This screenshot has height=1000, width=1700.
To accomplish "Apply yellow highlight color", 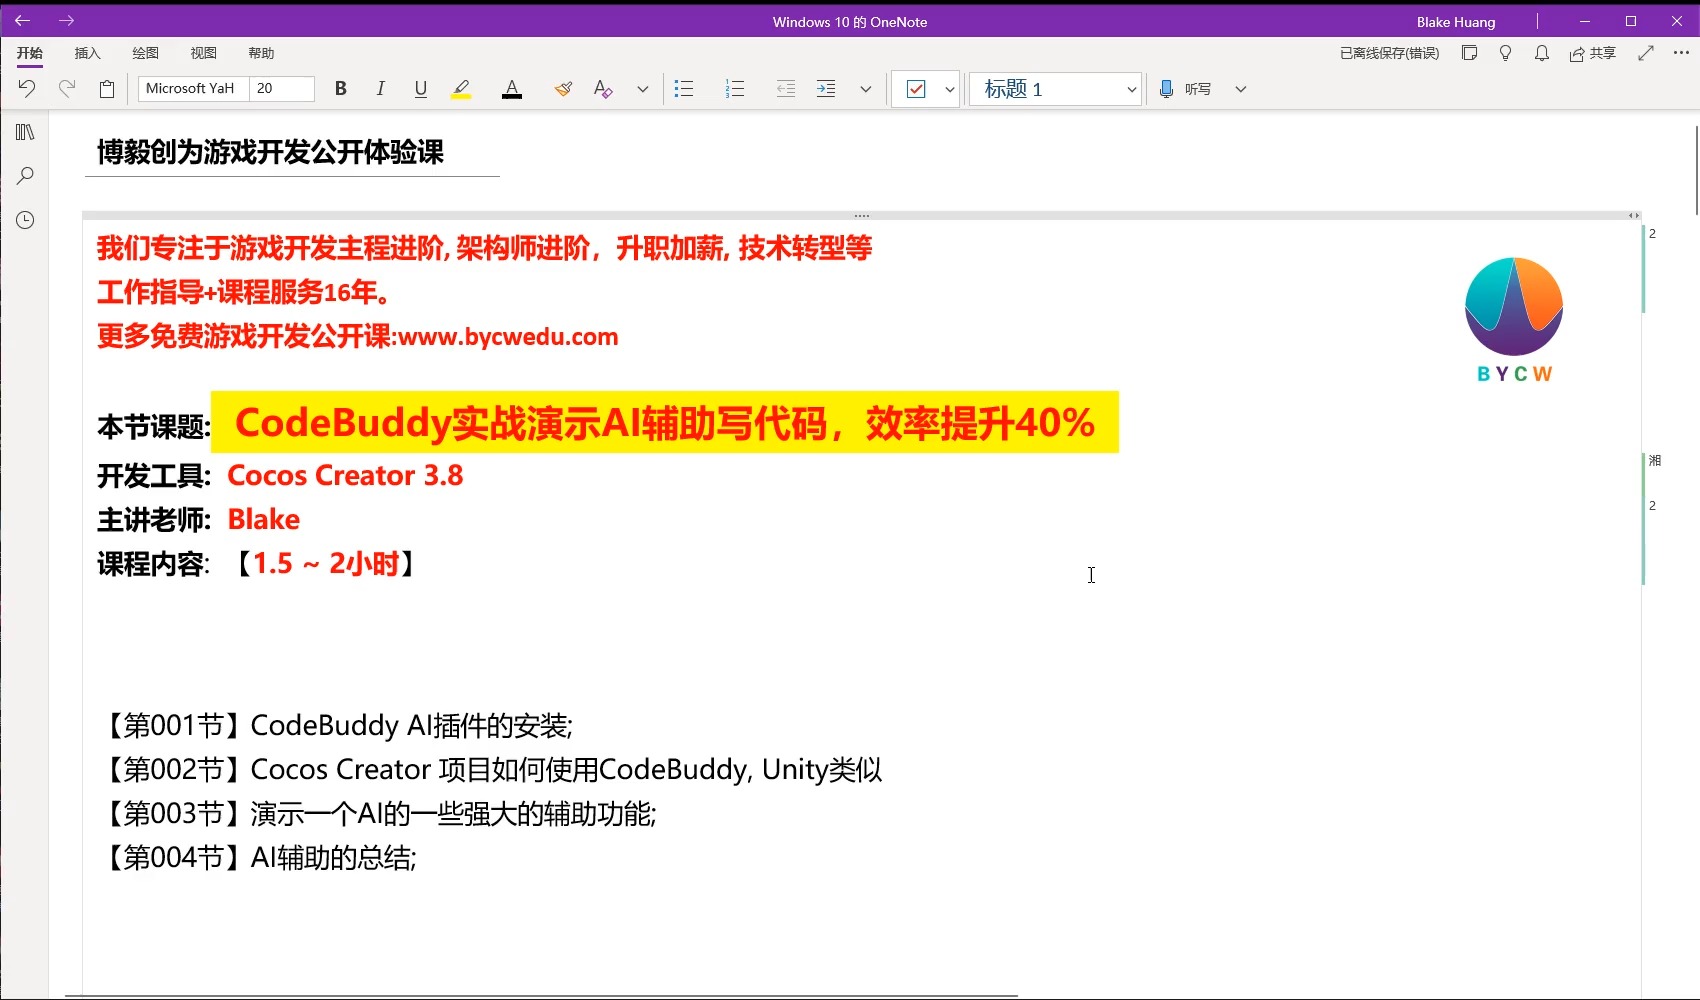I will (461, 89).
